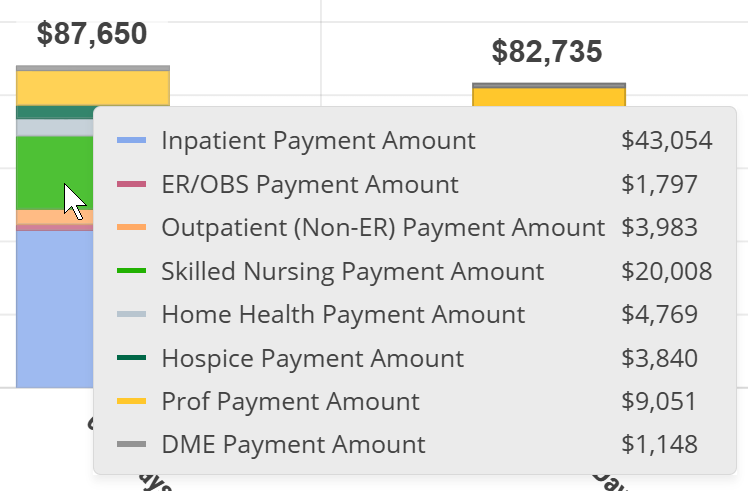Click the $87,650 total label
The height and width of the screenshot is (491, 748).
(x=92, y=34)
